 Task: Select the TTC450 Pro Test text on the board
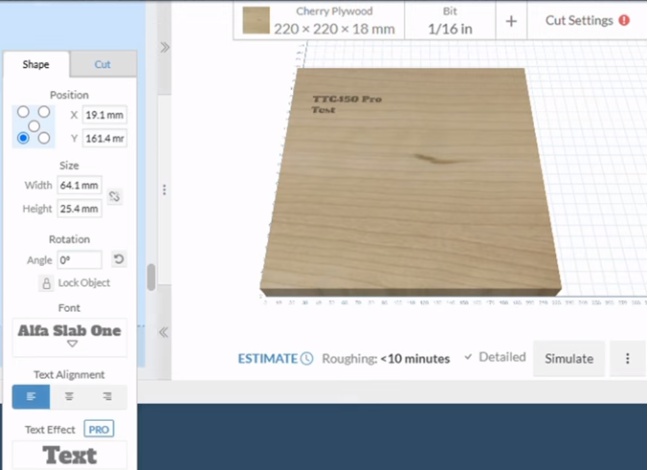click(x=346, y=104)
